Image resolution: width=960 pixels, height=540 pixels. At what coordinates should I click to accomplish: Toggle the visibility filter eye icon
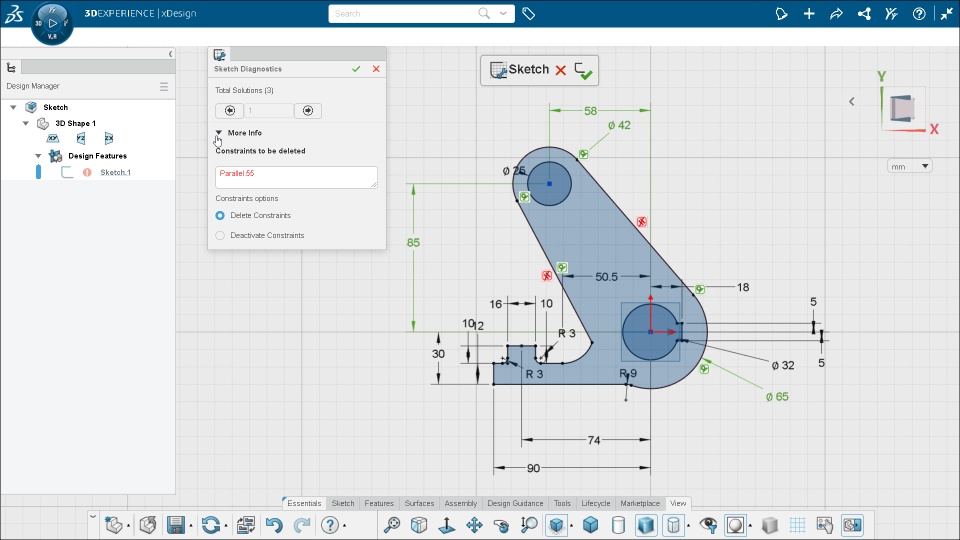pos(708,525)
